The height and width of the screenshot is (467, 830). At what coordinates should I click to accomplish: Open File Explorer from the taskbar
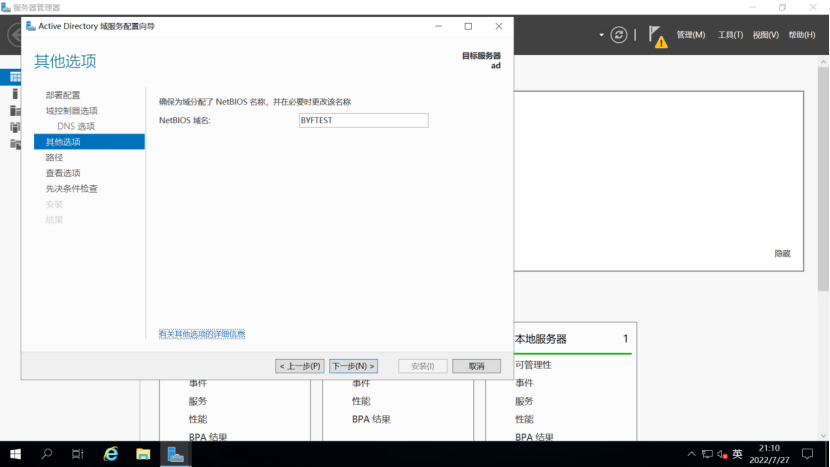143,454
